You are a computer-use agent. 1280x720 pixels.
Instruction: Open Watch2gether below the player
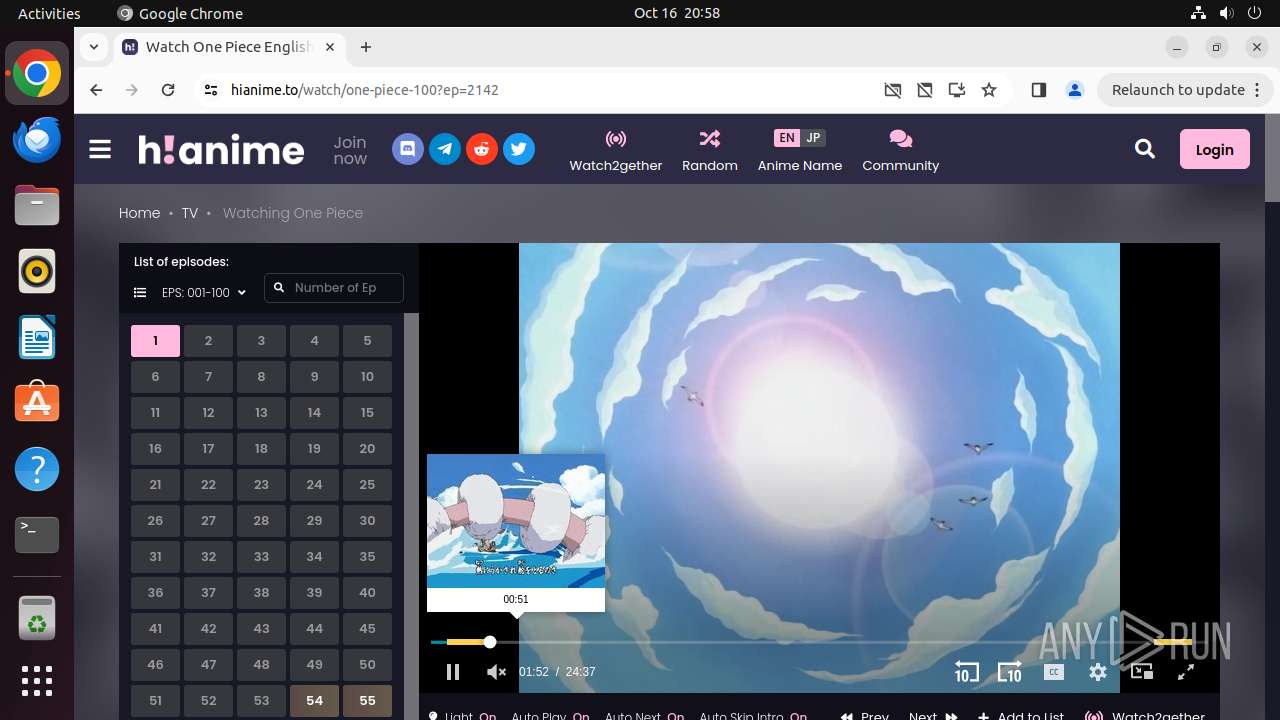click(1145, 715)
